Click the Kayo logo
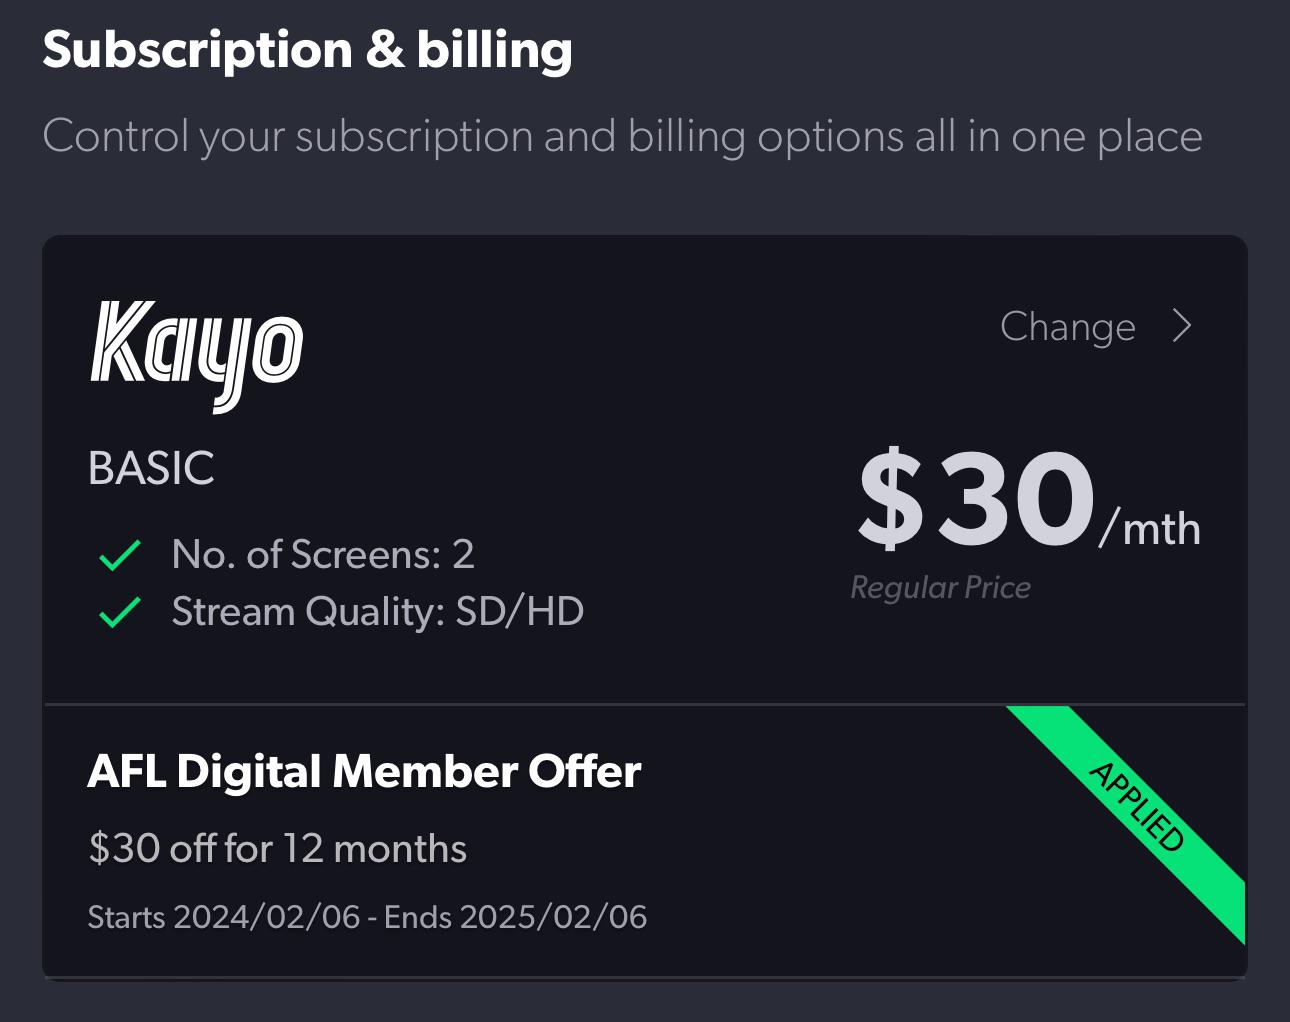 (x=197, y=352)
